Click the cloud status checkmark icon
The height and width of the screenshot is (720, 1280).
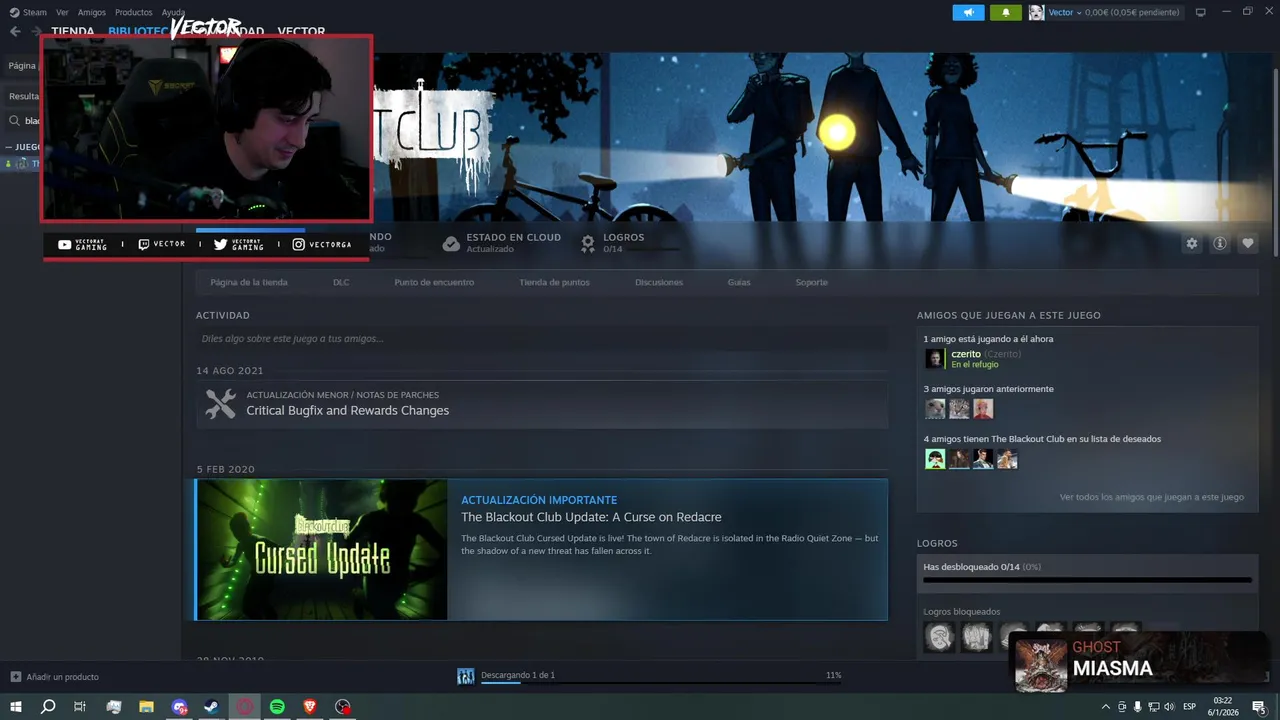pos(451,243)
